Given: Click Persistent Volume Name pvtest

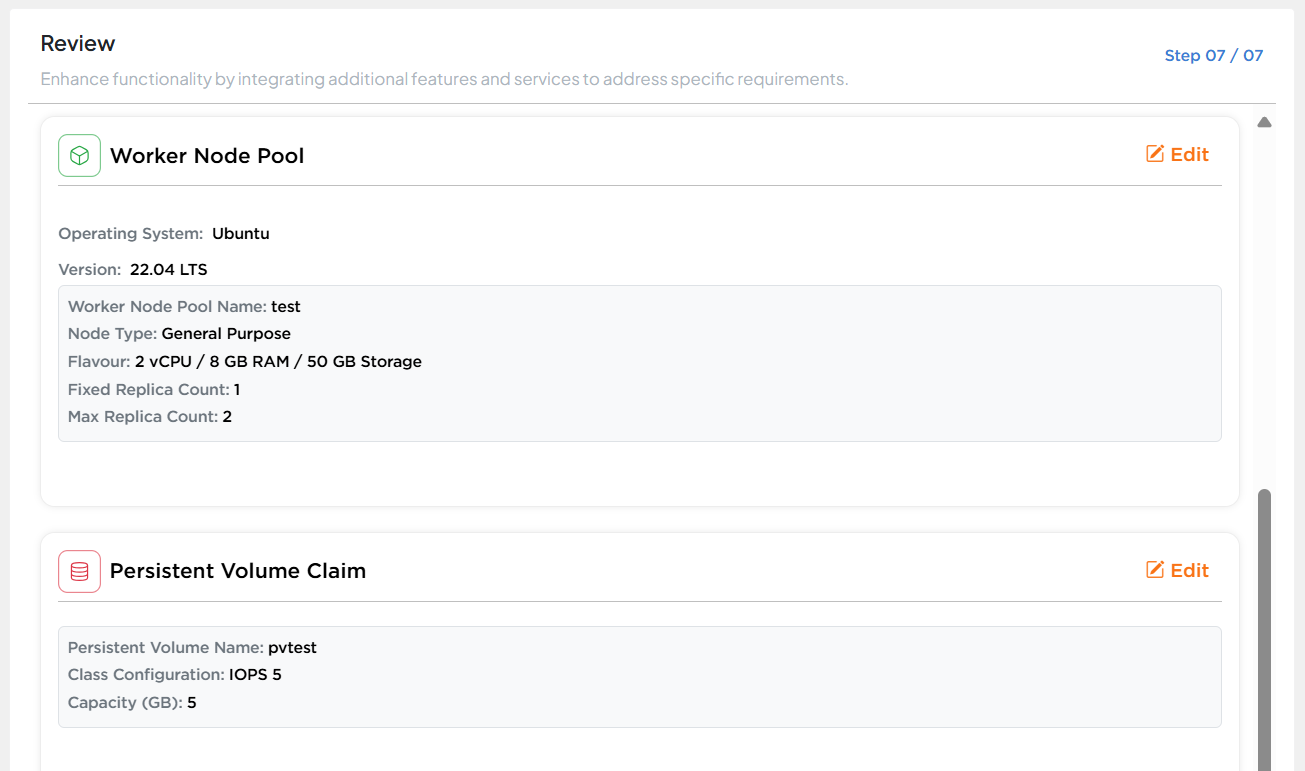Looking at the screenshot, I should 292,648.
